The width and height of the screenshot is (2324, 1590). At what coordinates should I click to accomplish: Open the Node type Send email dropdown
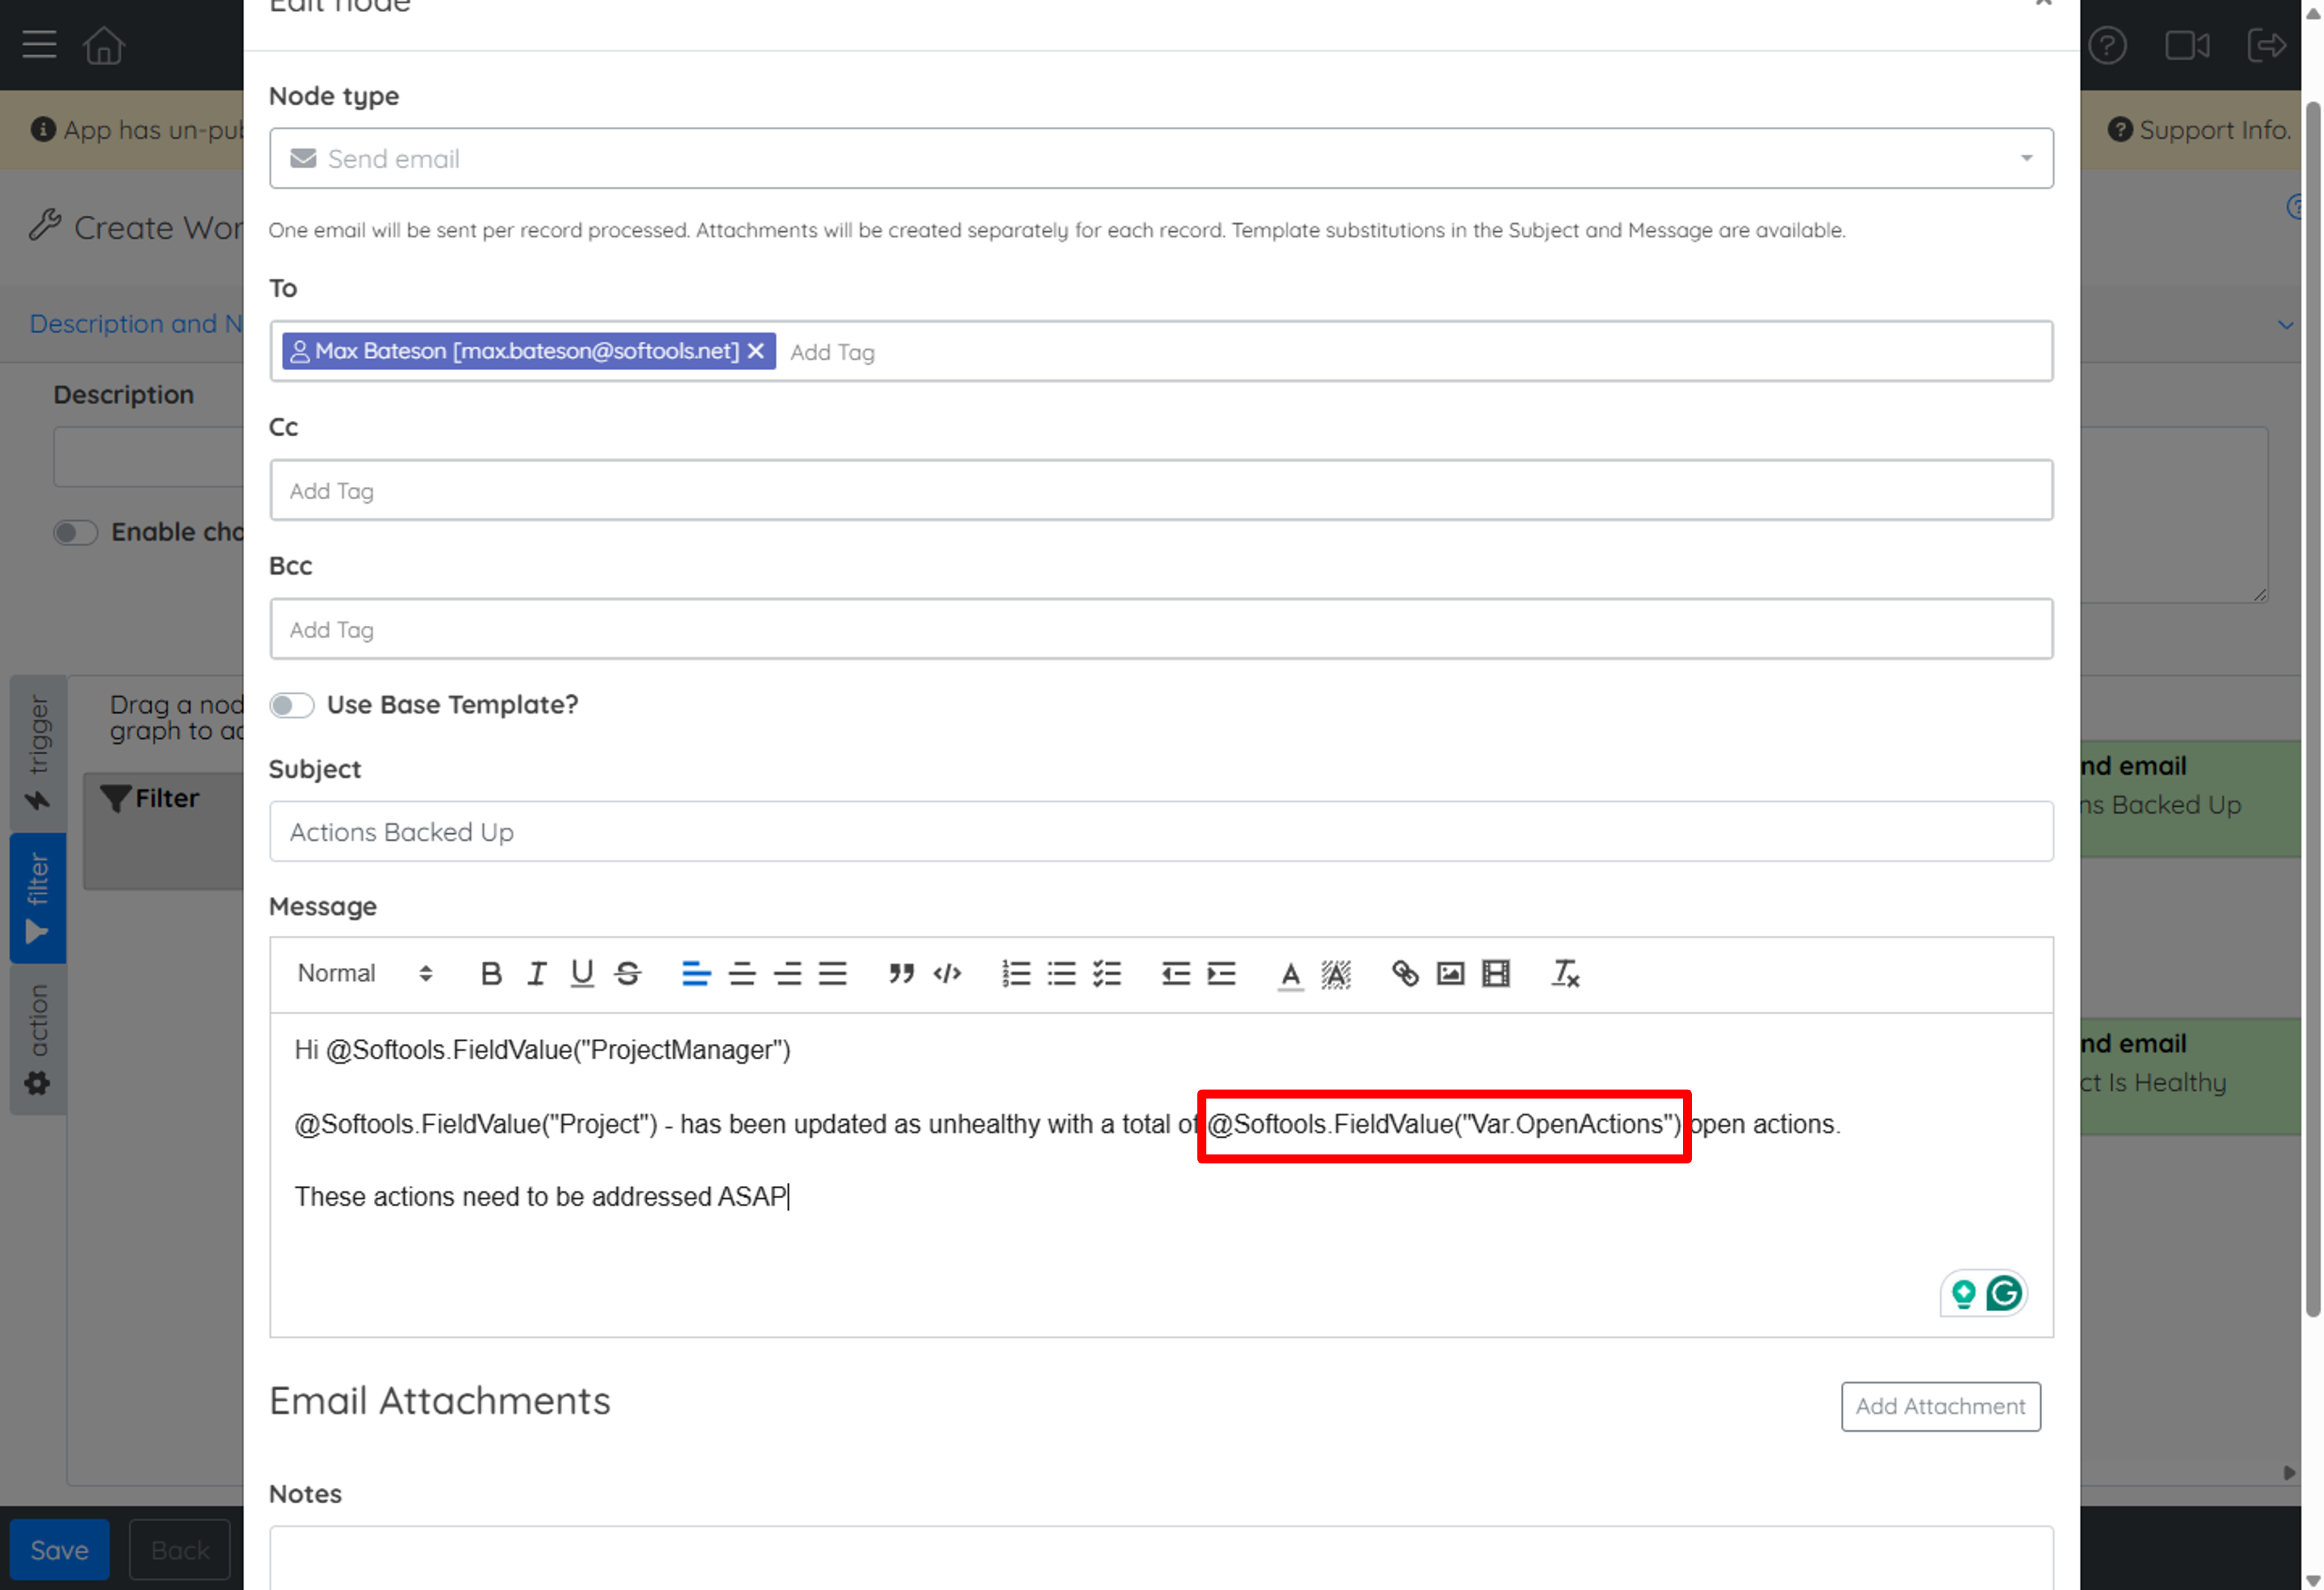click(x=1161, y=158)
